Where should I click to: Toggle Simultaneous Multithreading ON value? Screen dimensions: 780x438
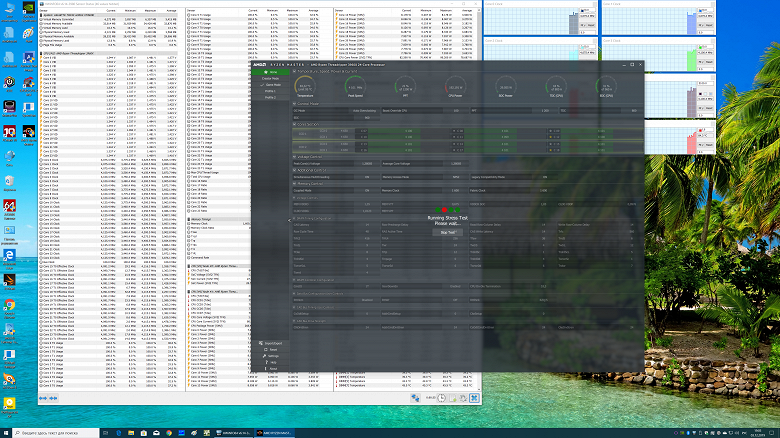pyautogui.click(x=367, y=177)
